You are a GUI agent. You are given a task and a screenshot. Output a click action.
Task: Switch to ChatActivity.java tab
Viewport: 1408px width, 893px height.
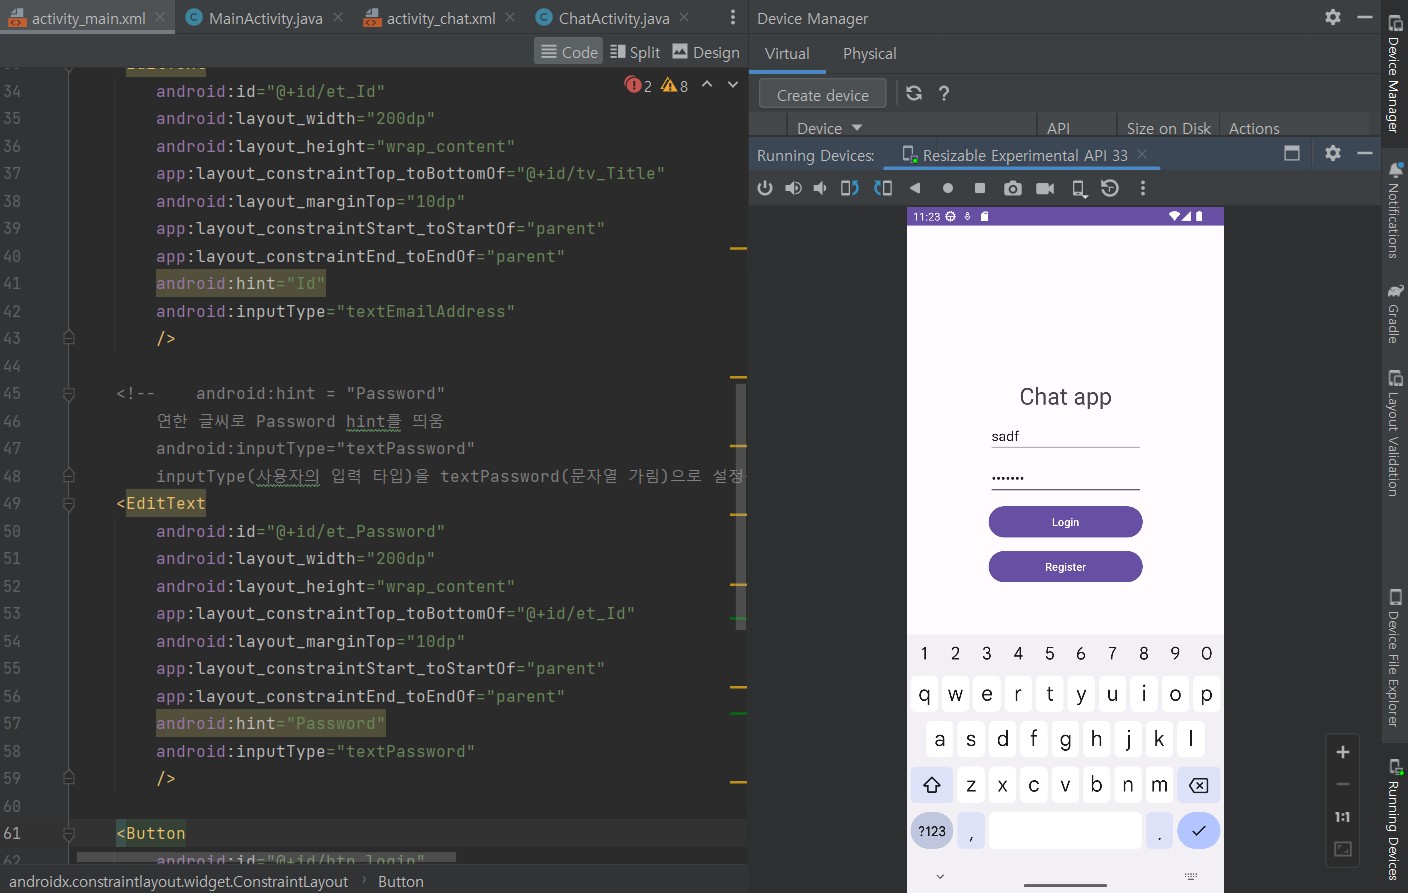[x=614, y=18]
